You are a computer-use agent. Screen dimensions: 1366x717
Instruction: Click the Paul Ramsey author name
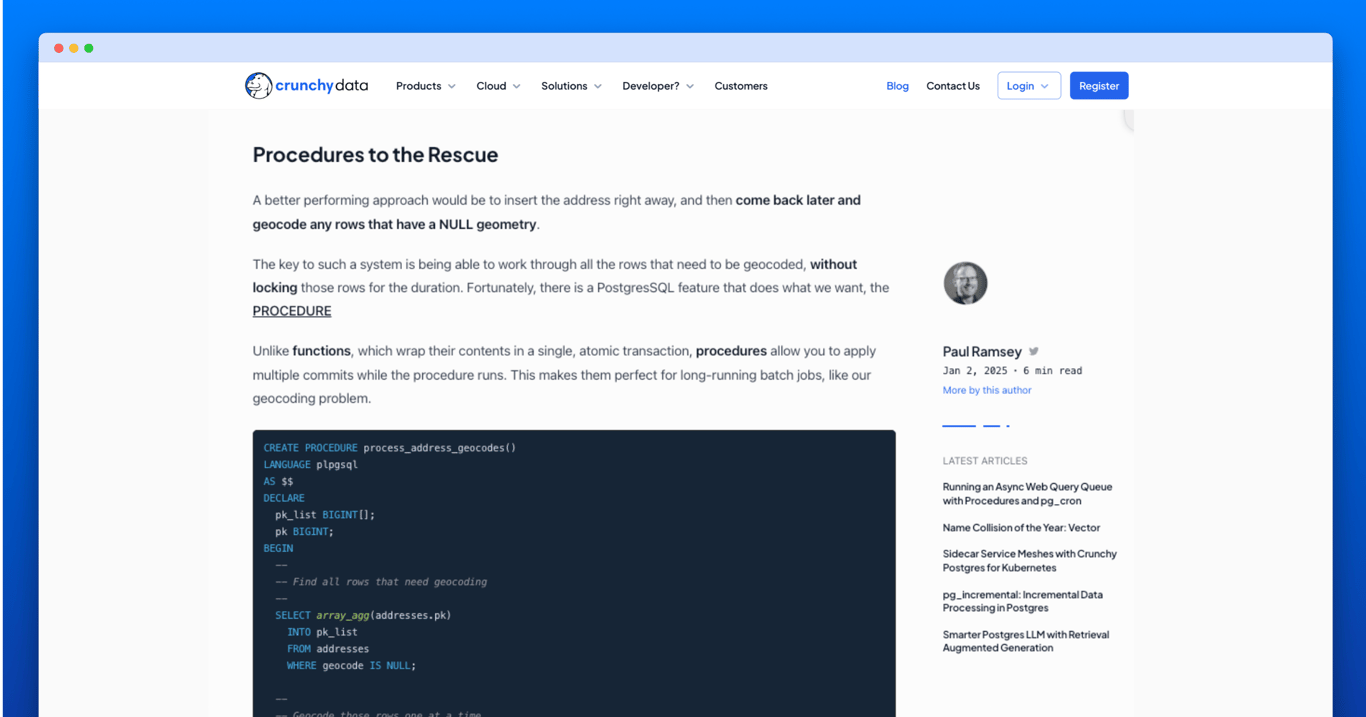982,351
